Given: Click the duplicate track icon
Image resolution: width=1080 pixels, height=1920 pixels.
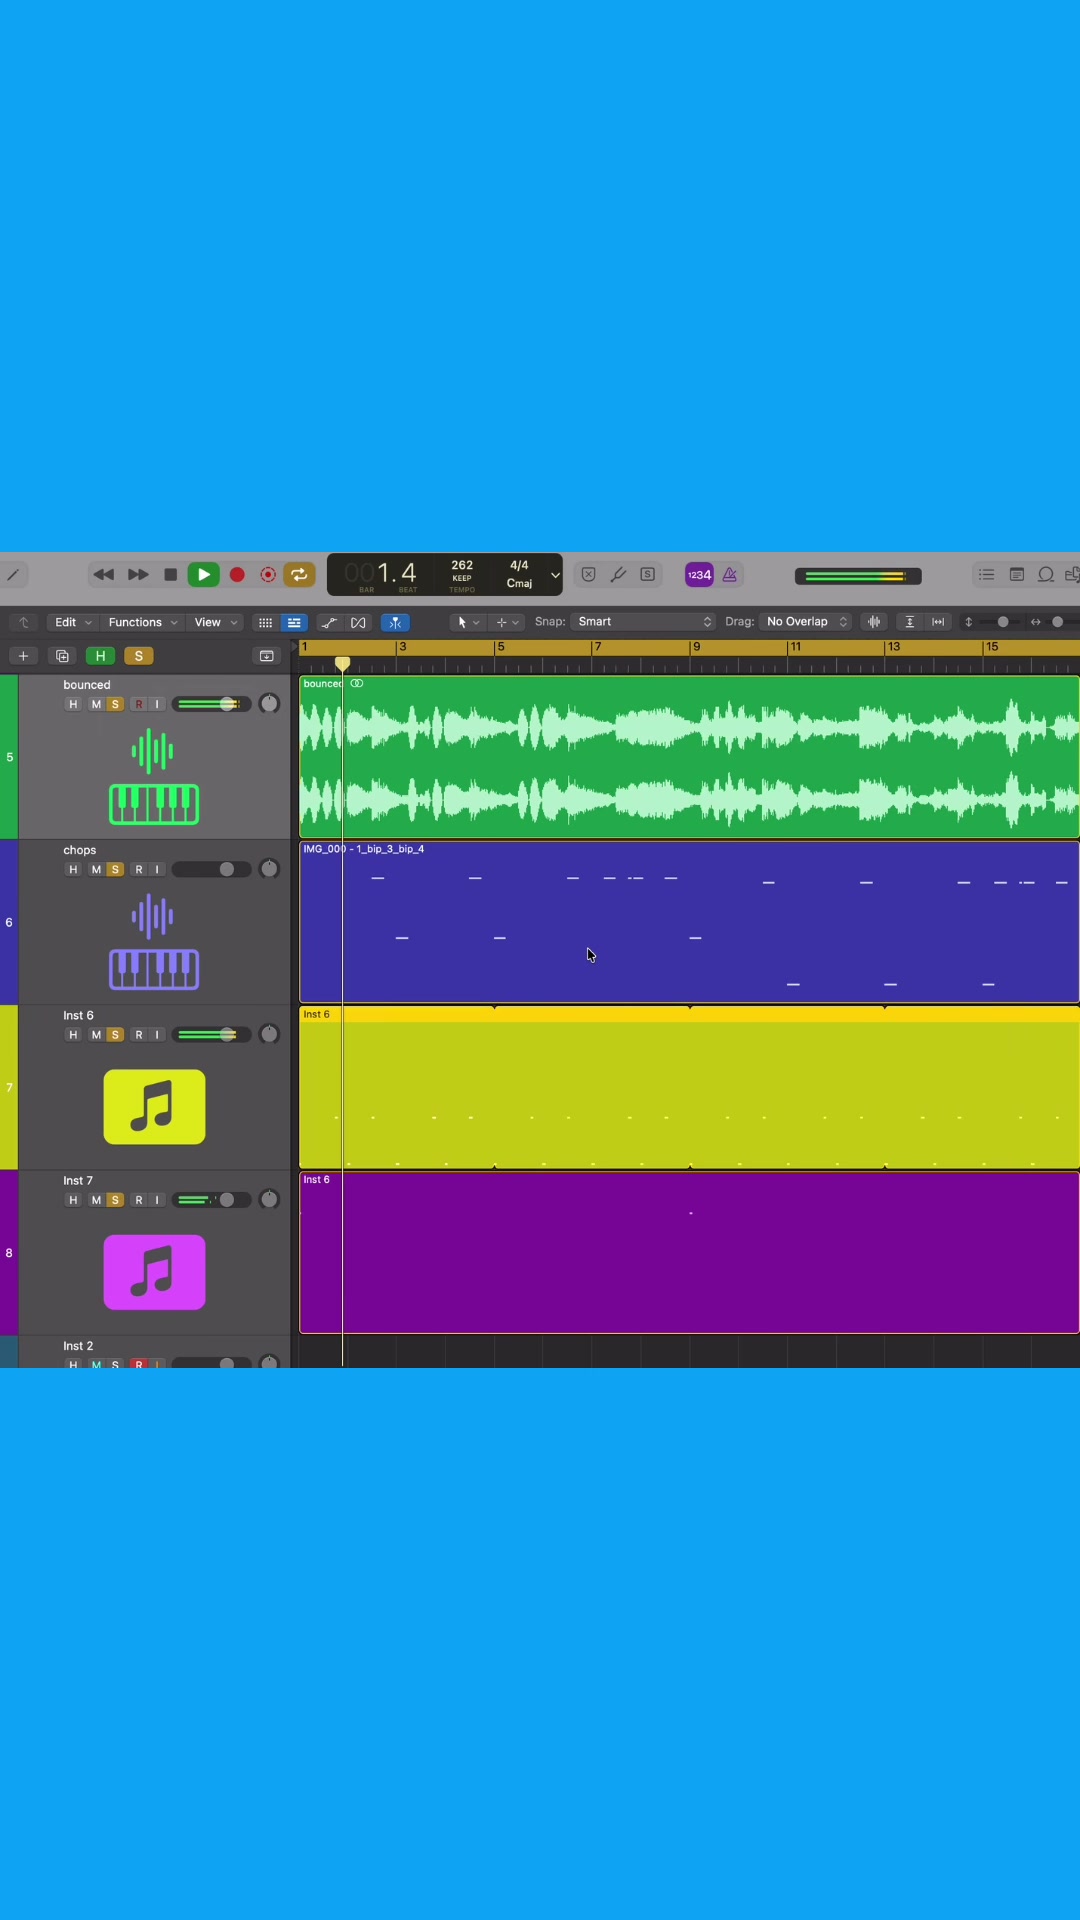Looking at the screenshot, I should (62, 656).
